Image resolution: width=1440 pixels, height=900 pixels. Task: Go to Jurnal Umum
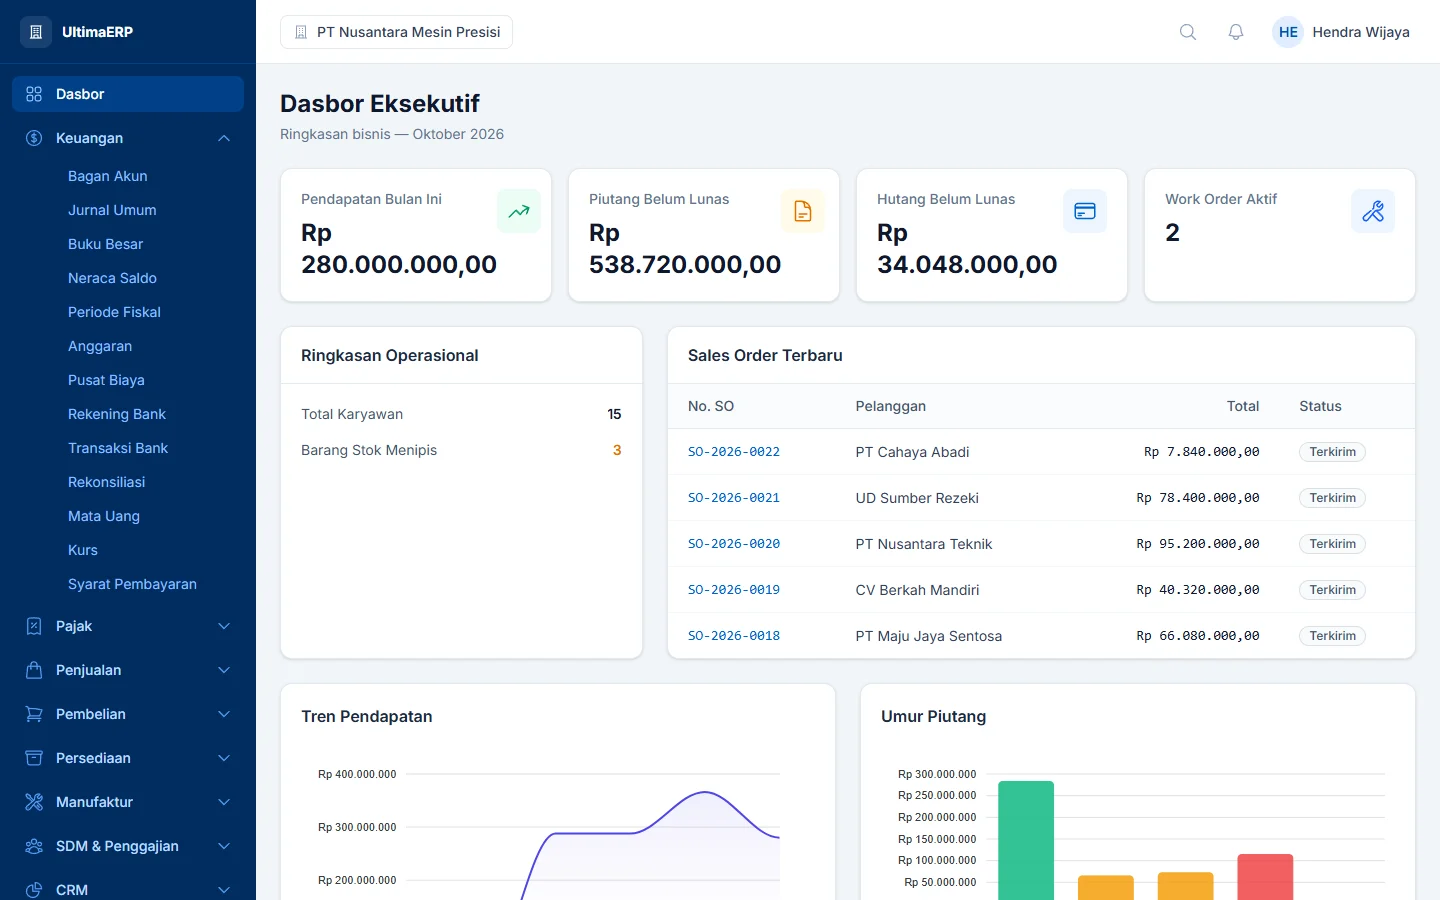(x=112, y=210)
